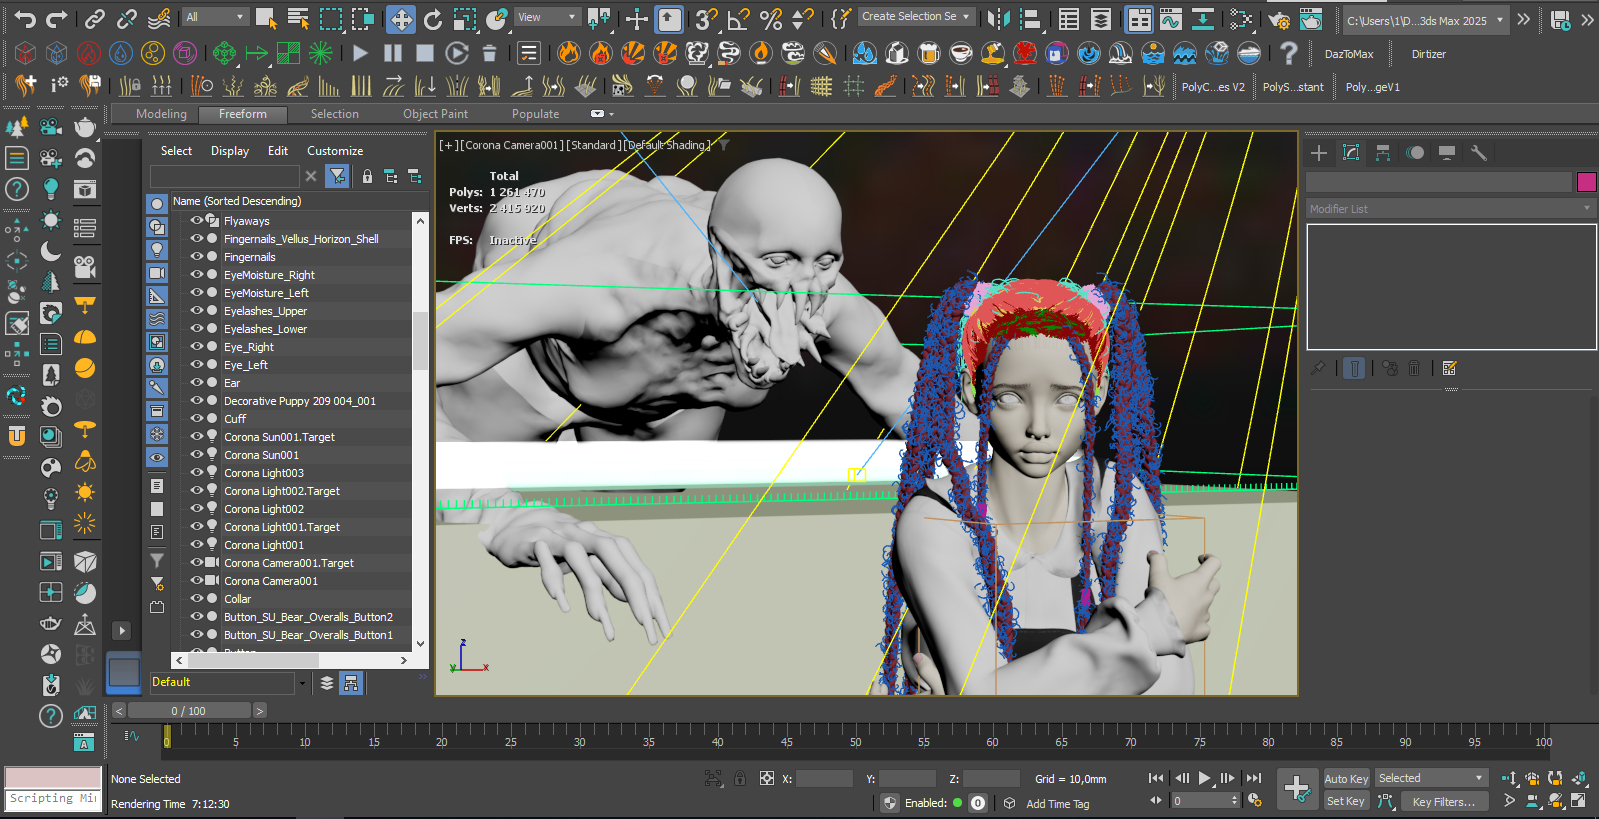This screenshot has height=819, width=1599.
Task: Select the Select and Rotate tool
Action: 433,19
